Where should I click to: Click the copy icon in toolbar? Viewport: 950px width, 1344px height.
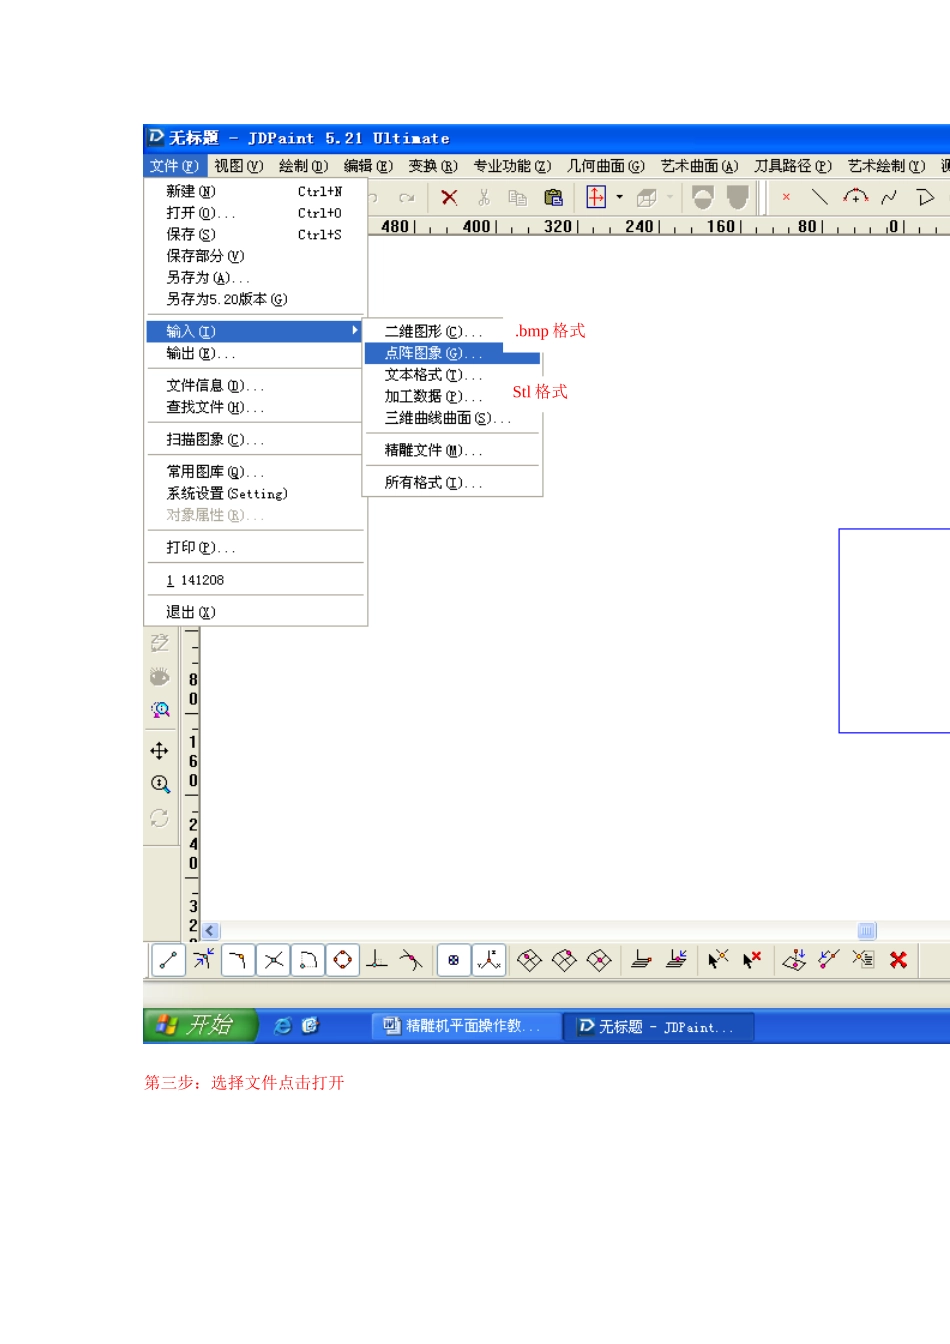tap(517, 198)
